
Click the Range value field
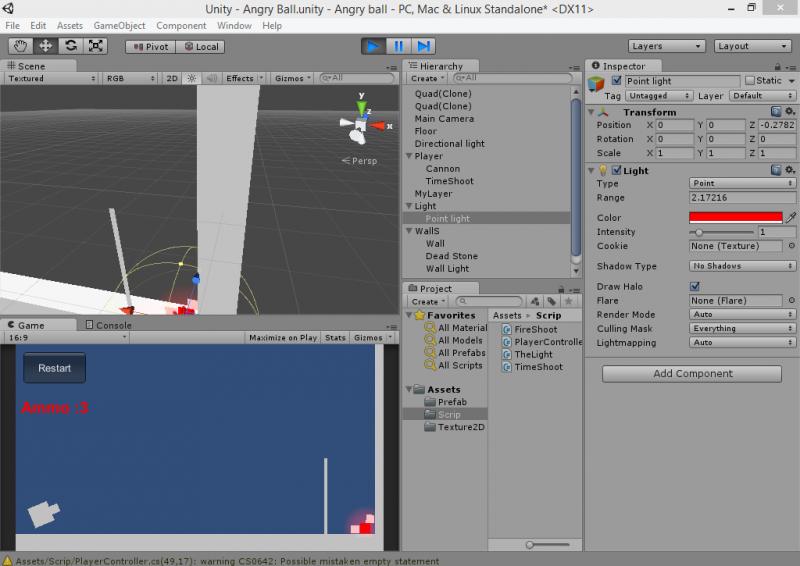click(x=742, y=198)
